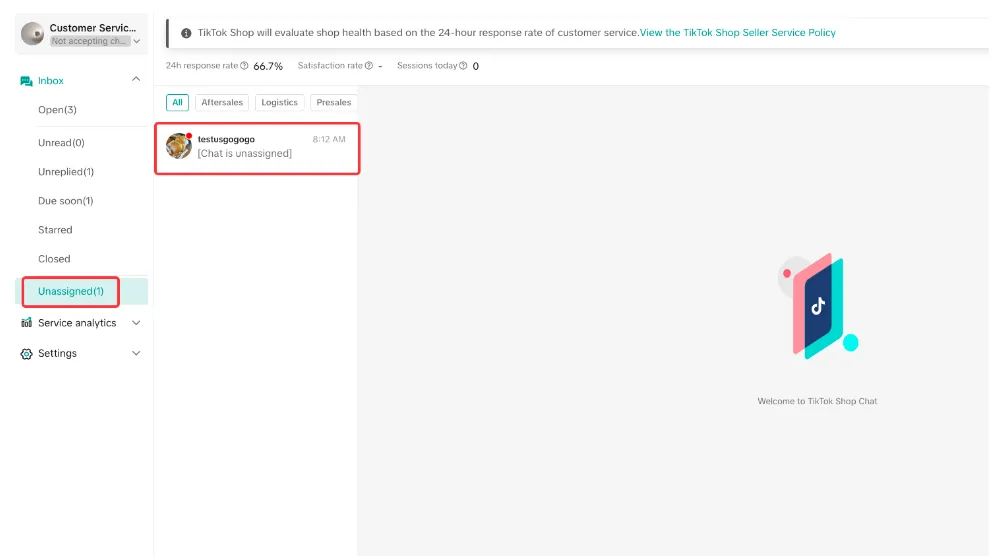Collapse the Inbox section chevron

[x=136, y=79]
